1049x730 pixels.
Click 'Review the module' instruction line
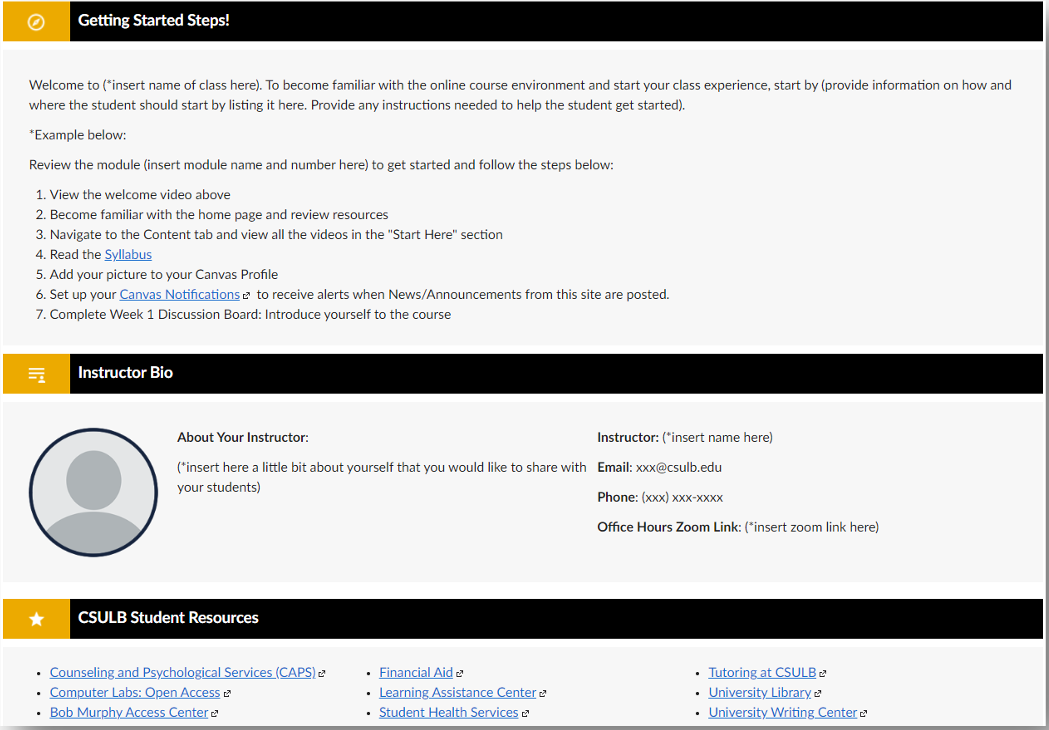321,165
